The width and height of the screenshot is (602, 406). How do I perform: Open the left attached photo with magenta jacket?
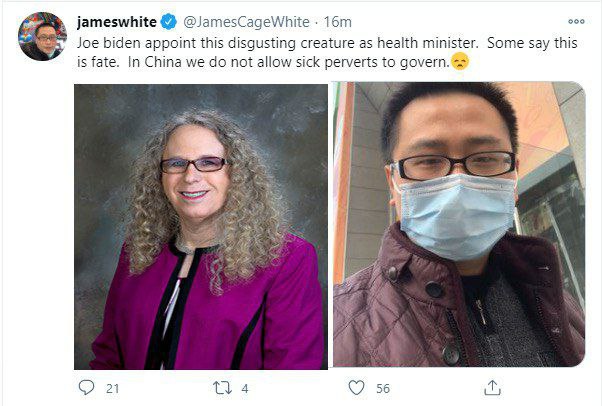201,227
